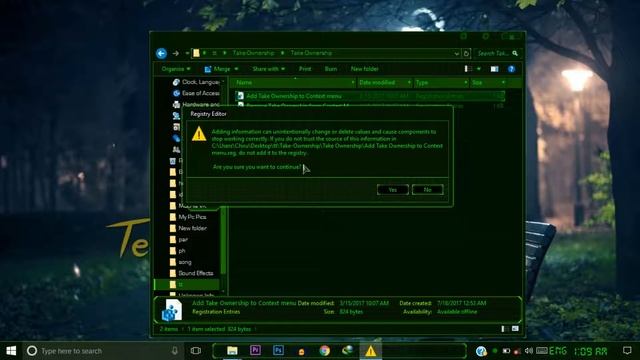This screenshot has height=360, width=640.
Task: Expand address bar history dropdown chevron
Action: [456, 53]
